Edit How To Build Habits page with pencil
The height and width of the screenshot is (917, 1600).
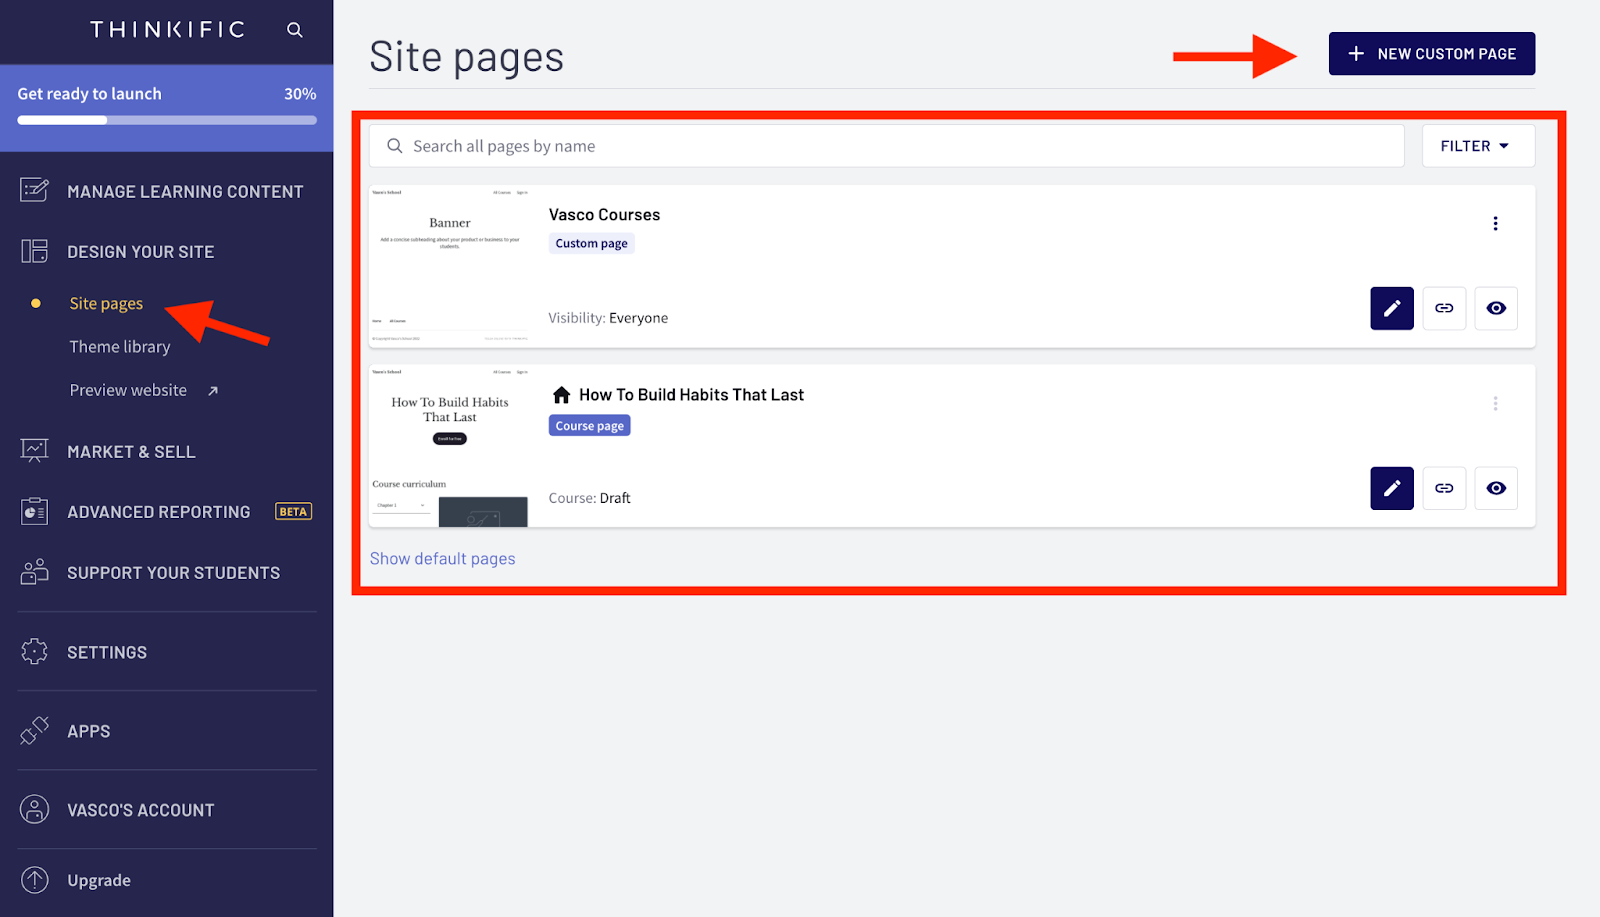pos(1391,488)
